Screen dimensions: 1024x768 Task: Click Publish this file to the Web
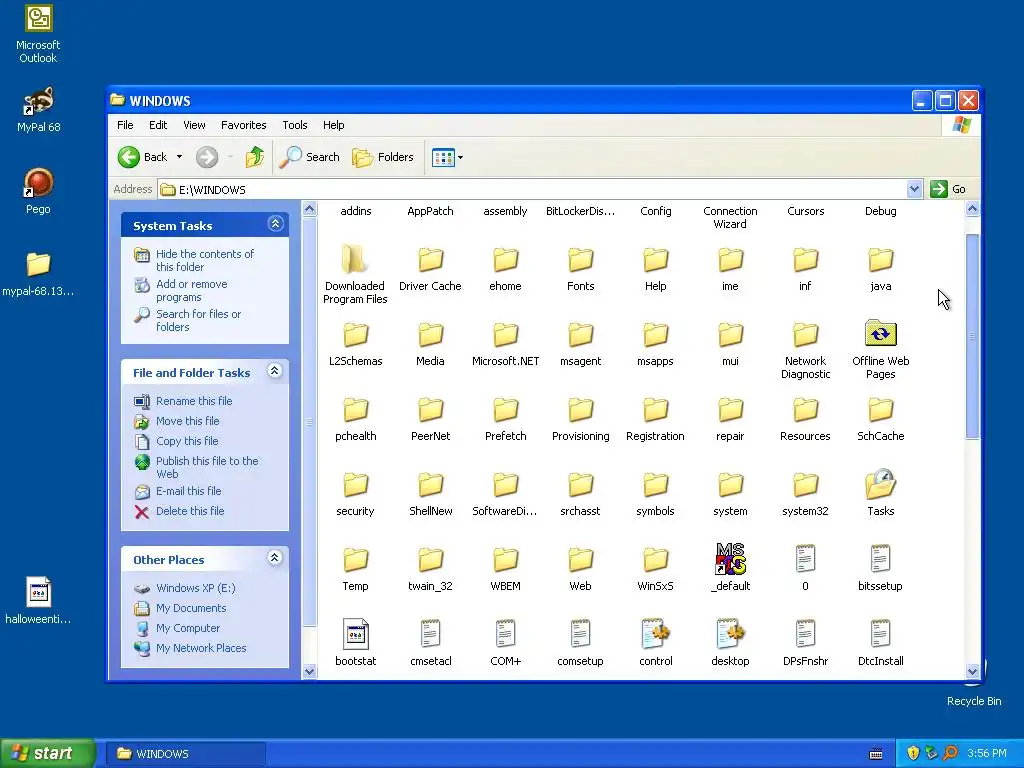207,467
